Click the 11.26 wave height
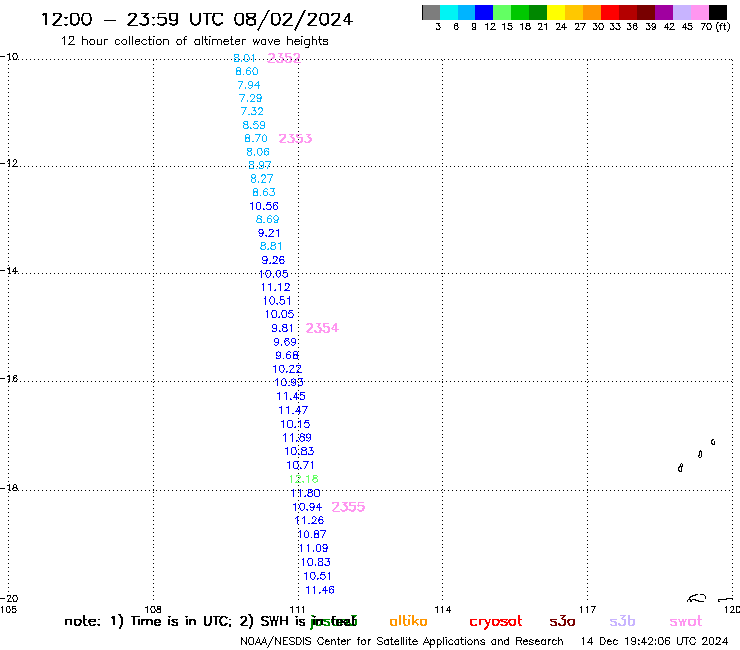The height and width of the screenshot is (650, 740). click(x=309, y=520)
